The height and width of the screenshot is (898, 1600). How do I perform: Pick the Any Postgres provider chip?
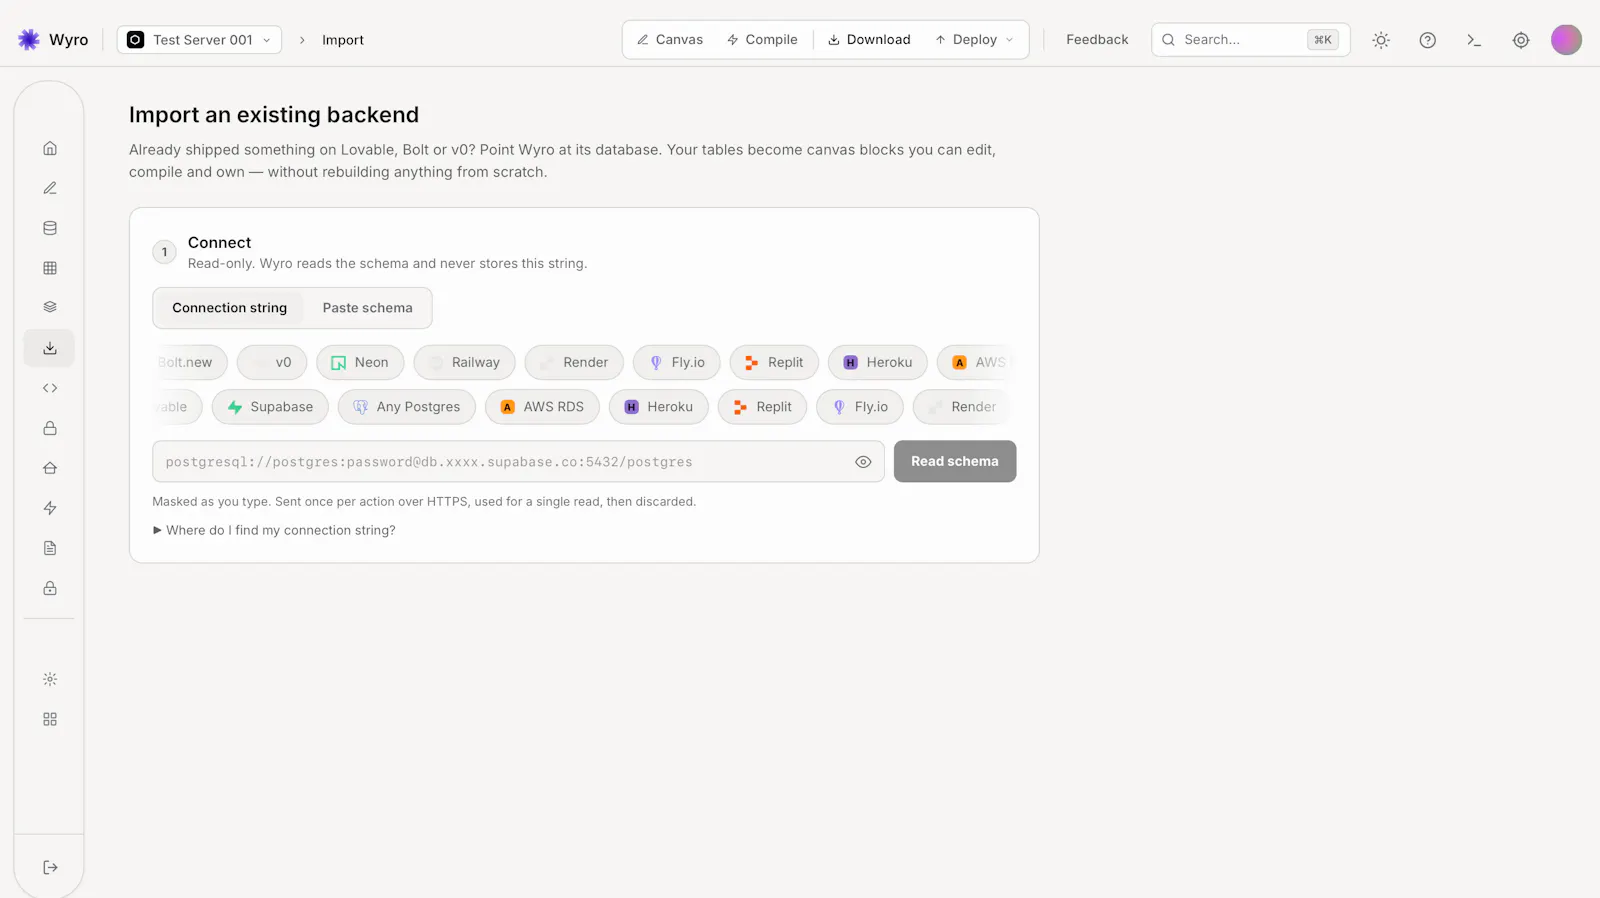407,407
